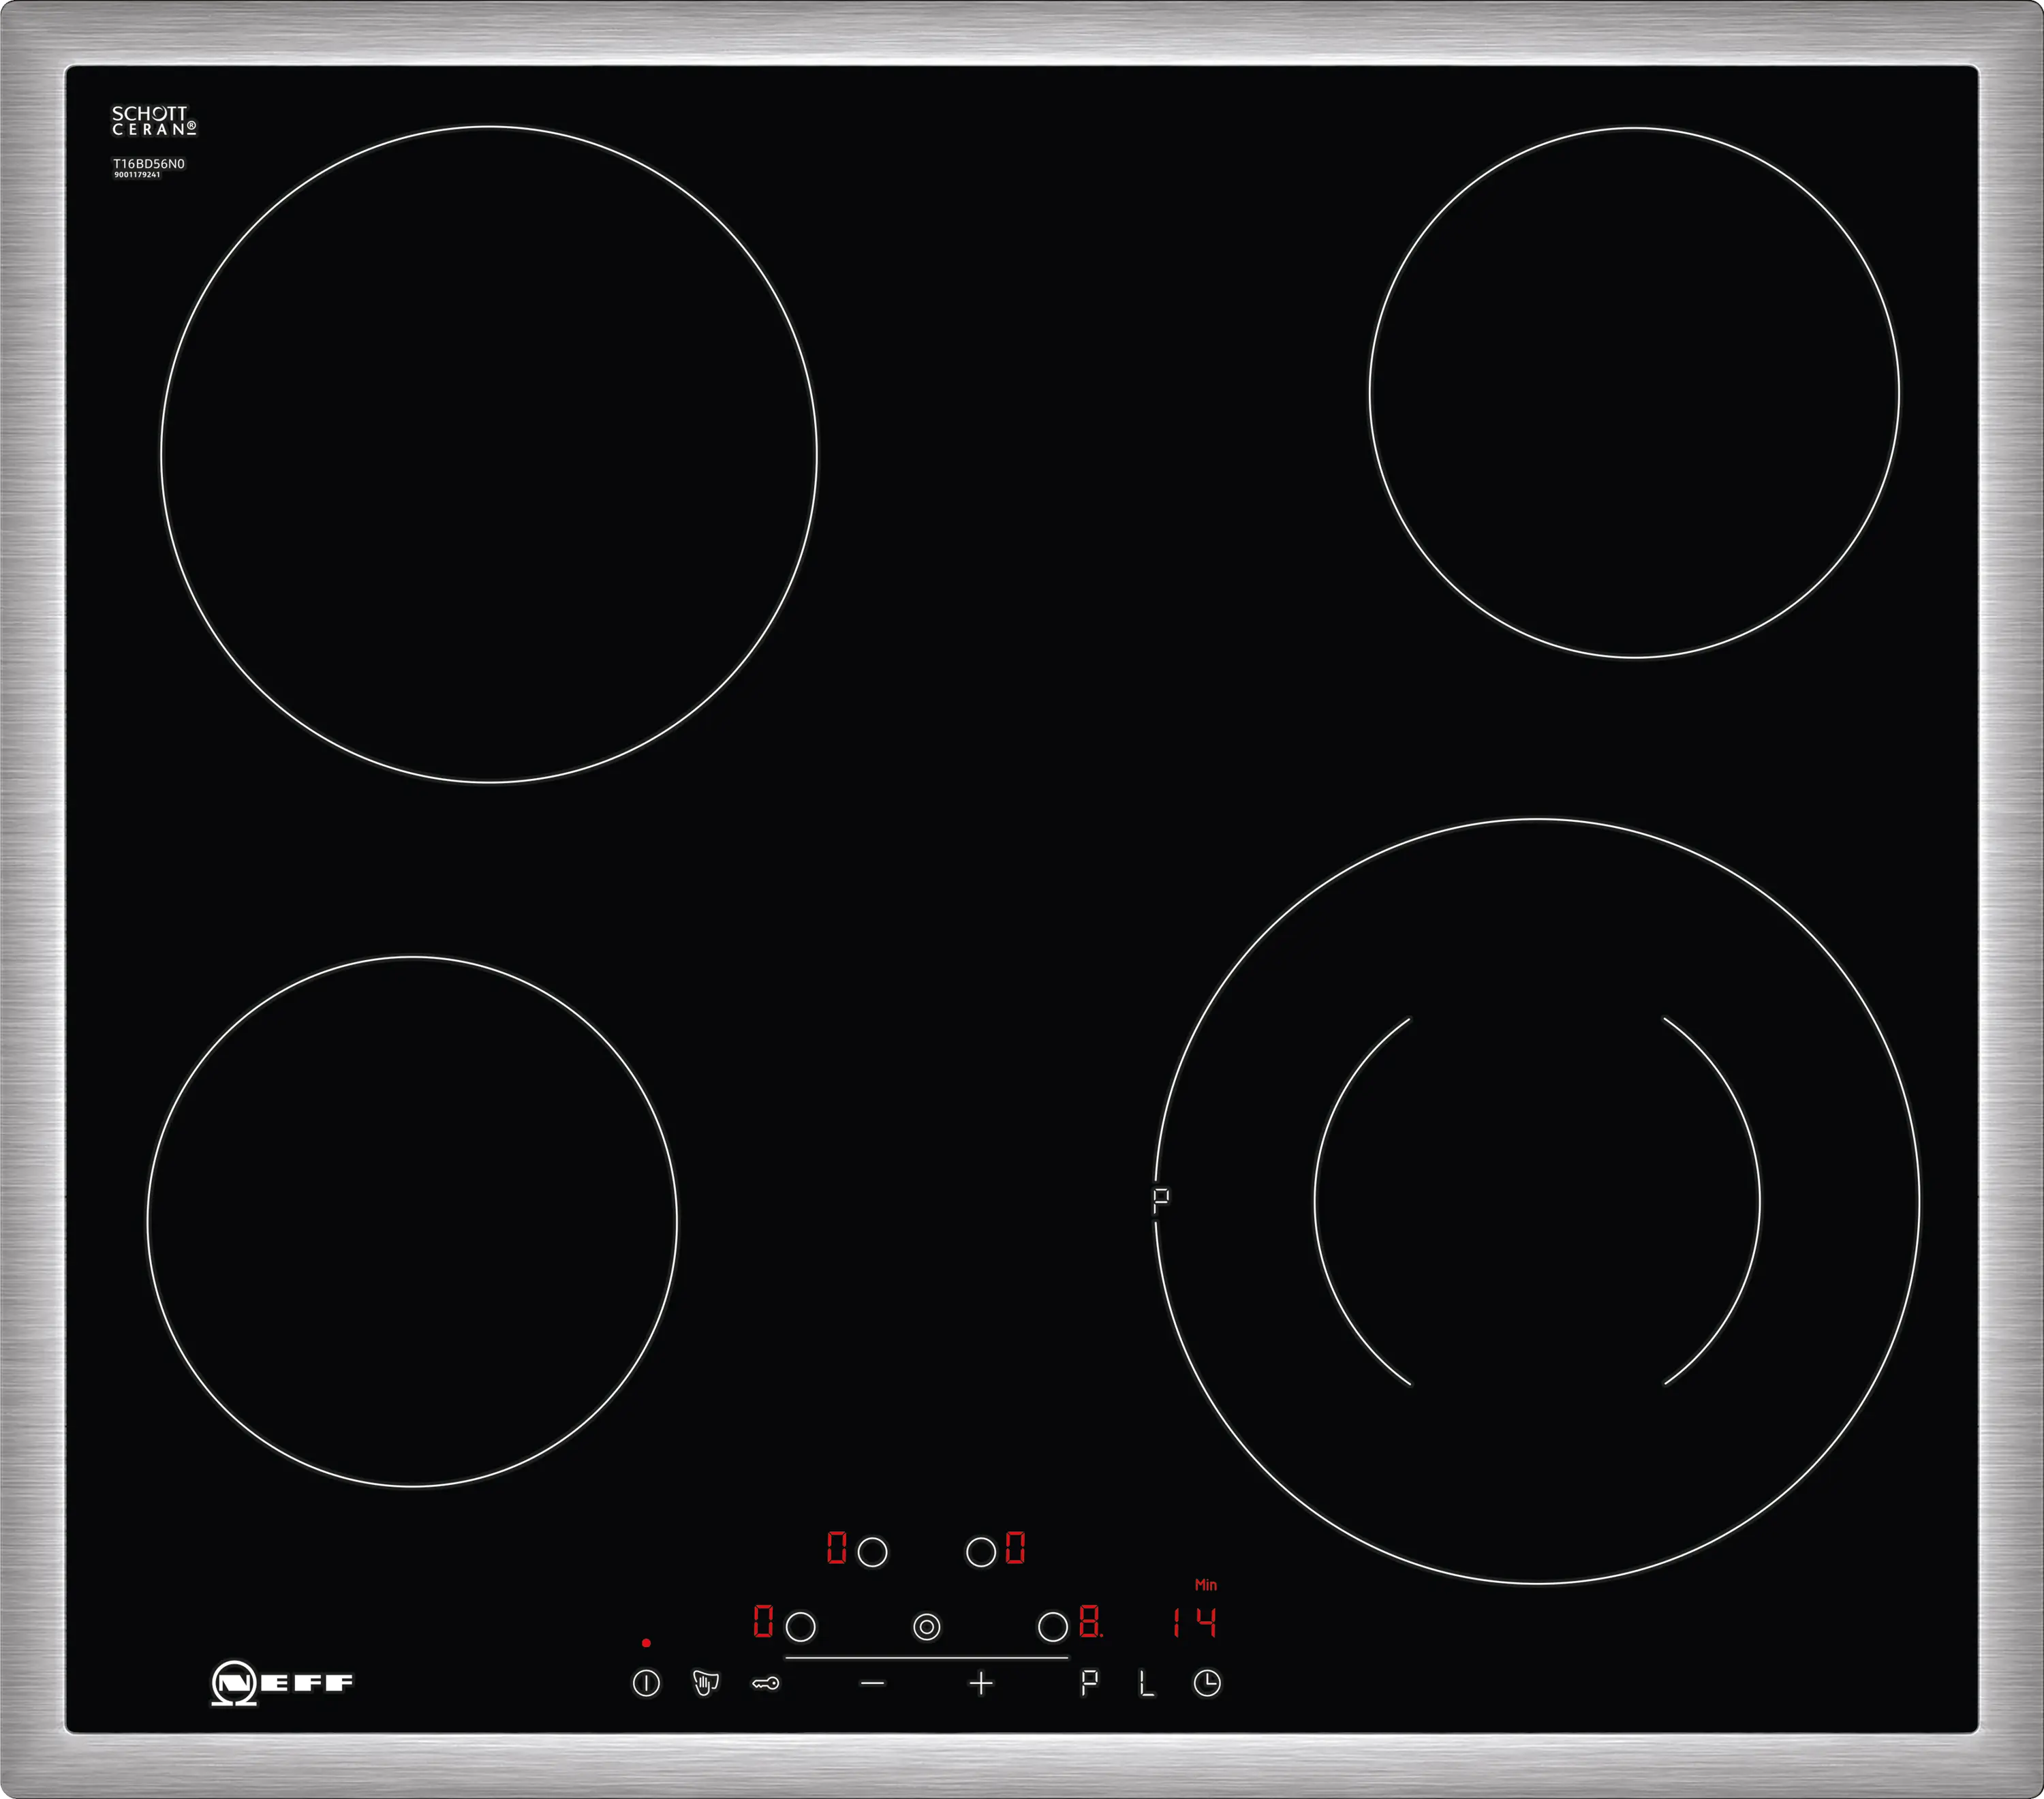The height and width of the screenshot is (1799, 2044).
Task: Tap the T16BD56N0 model number label
Action: (x=148, y=163)
